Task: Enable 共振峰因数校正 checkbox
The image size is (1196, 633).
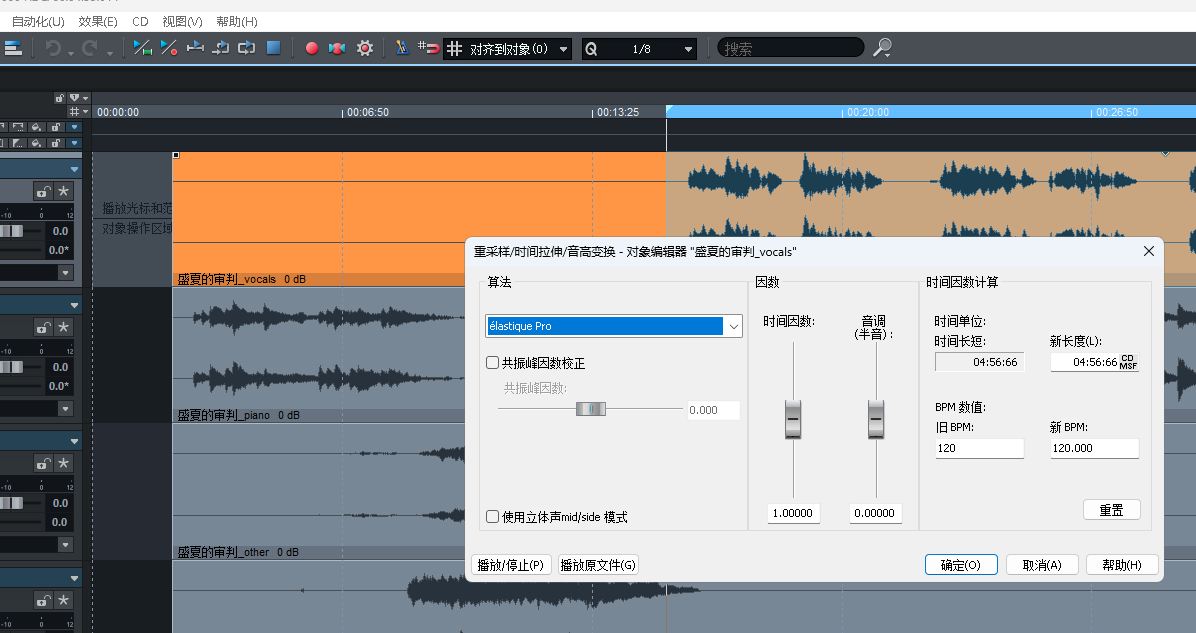Action: click(x=493, y=363)
